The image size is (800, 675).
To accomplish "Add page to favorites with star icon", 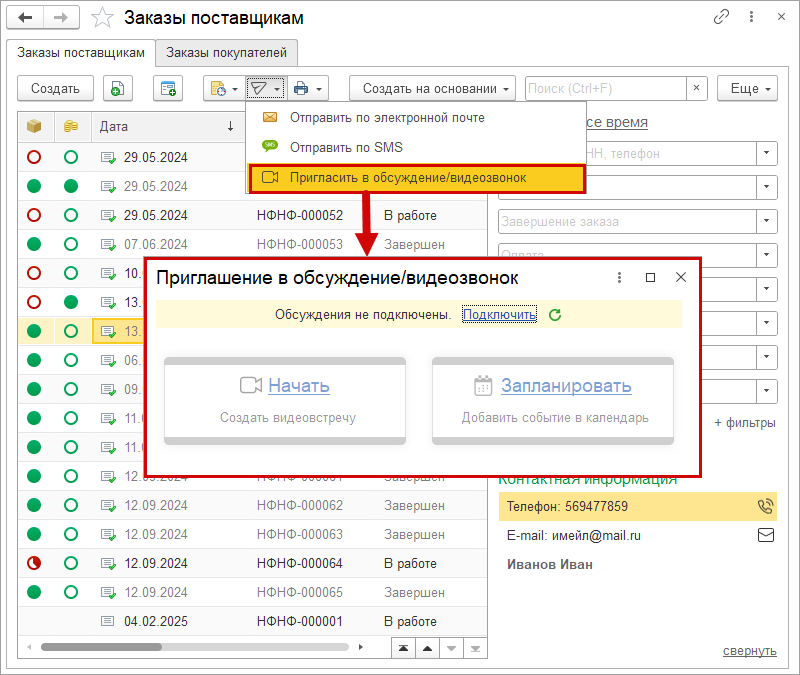I will tap(102, 18).
